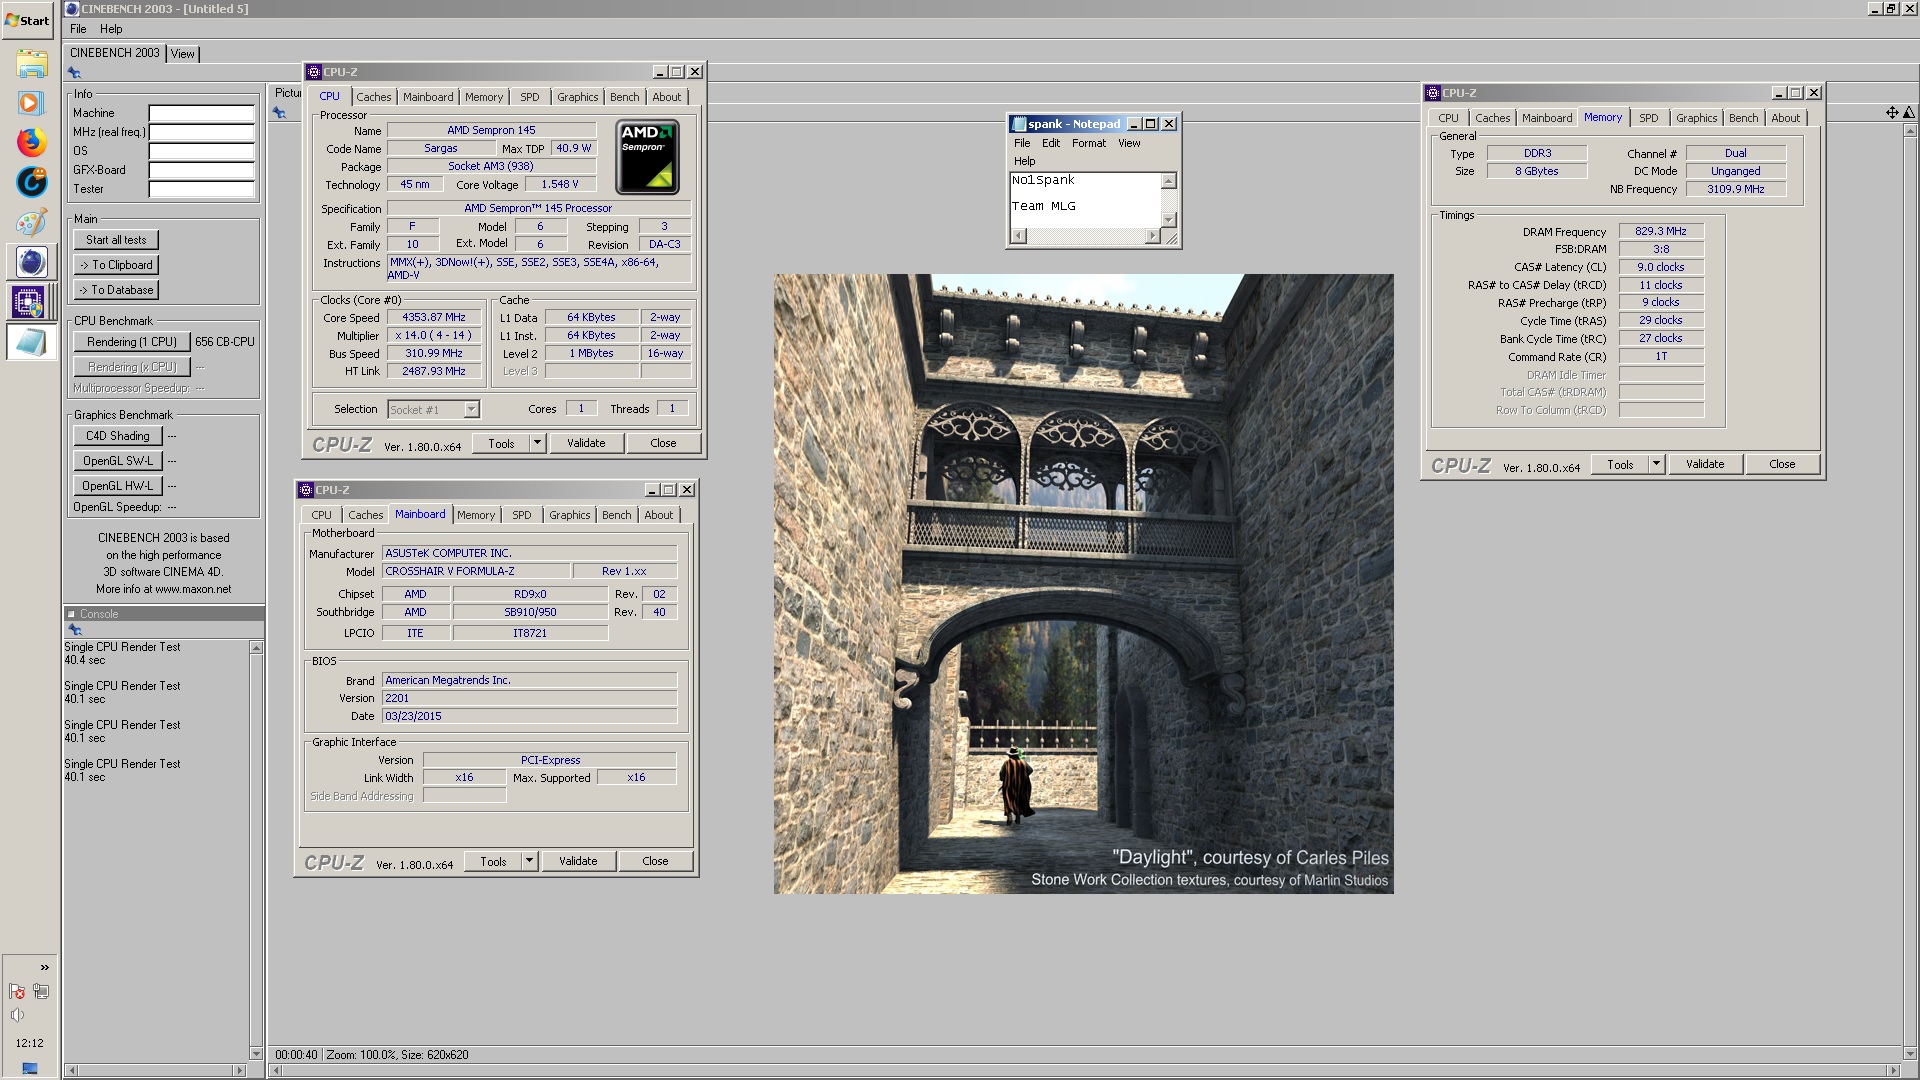
Task: Switch to CINEBENCH taskbar button
Action: click(31, 262)
